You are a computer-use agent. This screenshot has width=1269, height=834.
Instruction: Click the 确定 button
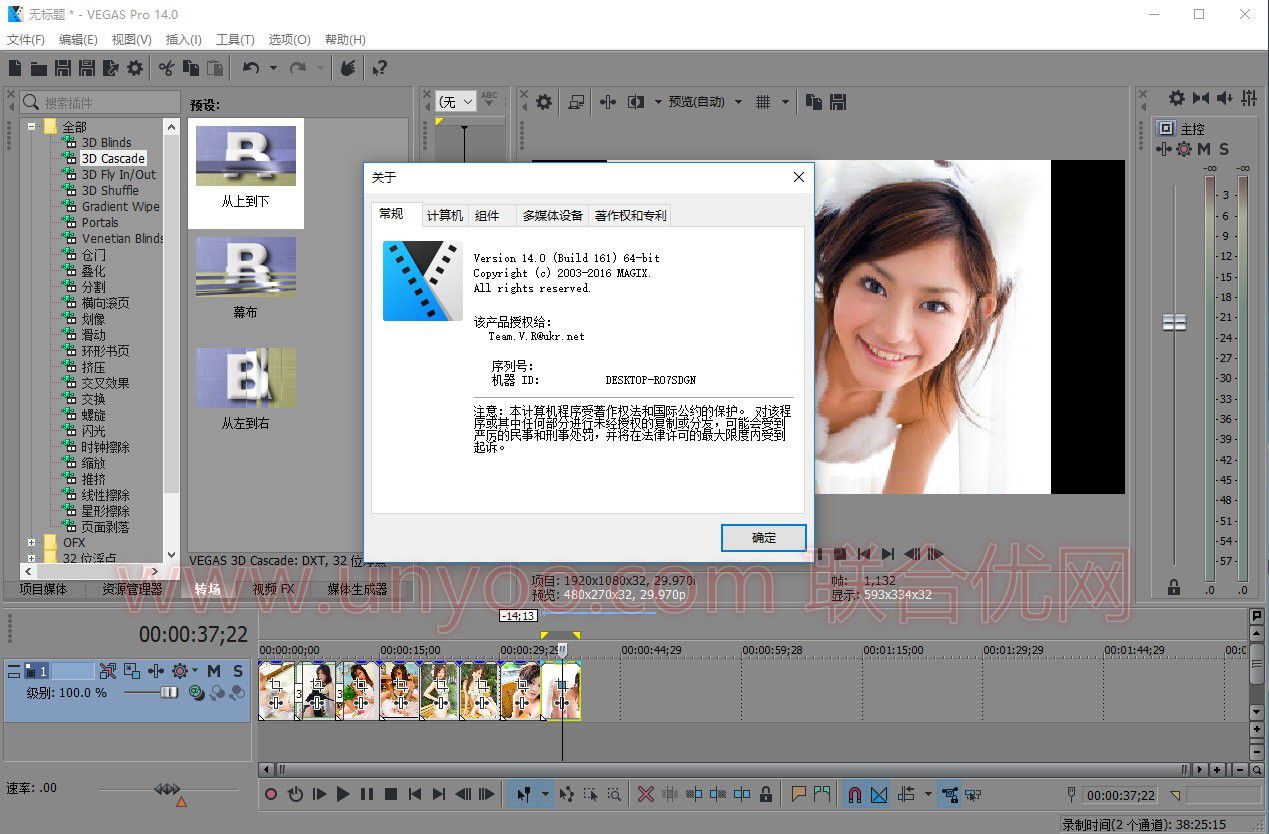tap(763, 537)
